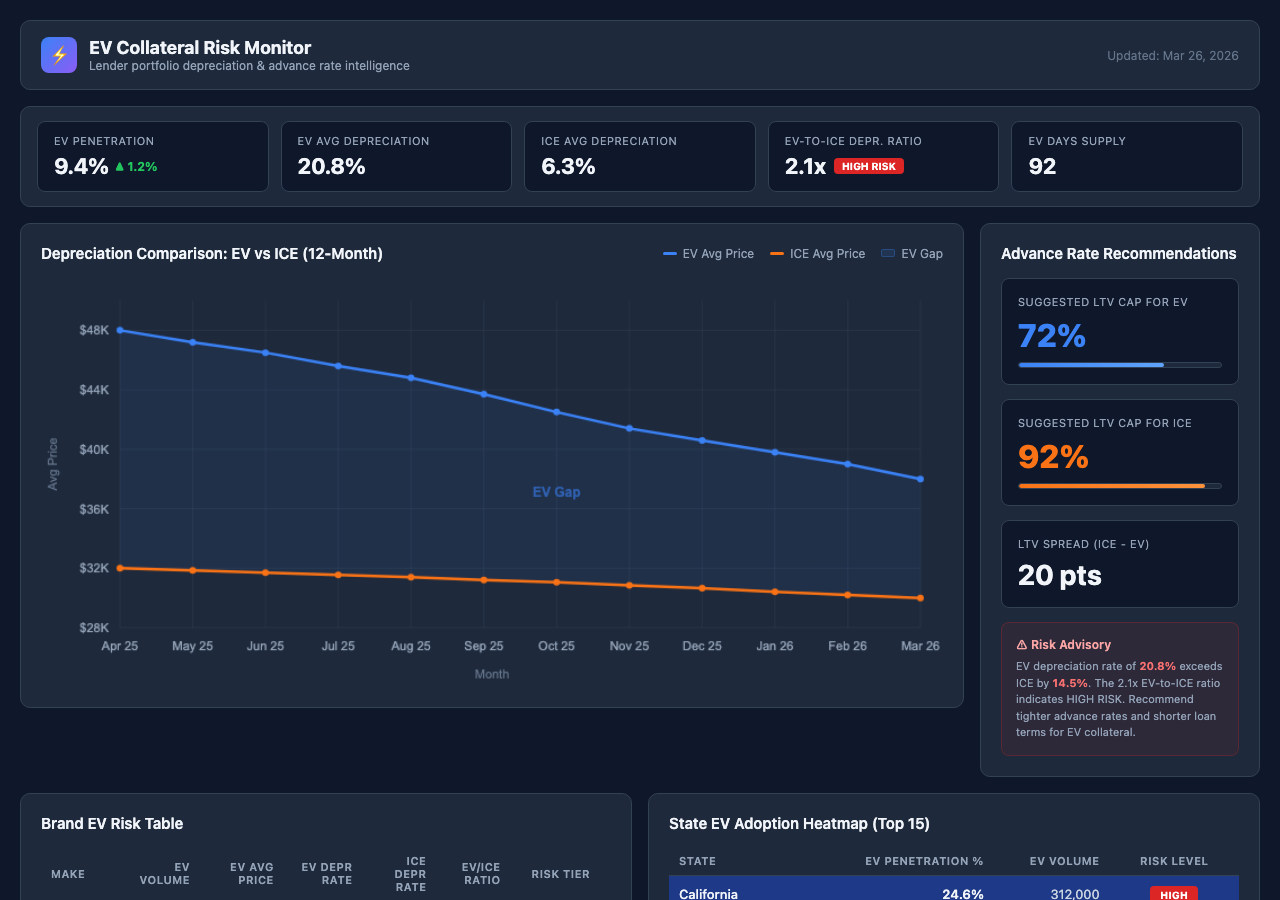Click the final Mar 26 point on EV line

tap(920, 478)
